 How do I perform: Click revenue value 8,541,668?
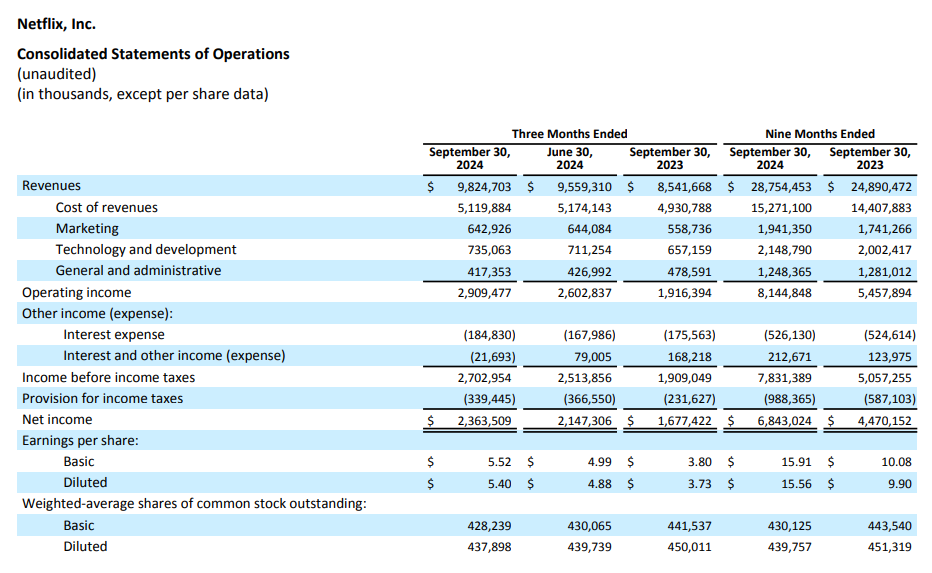click(684, 187)
